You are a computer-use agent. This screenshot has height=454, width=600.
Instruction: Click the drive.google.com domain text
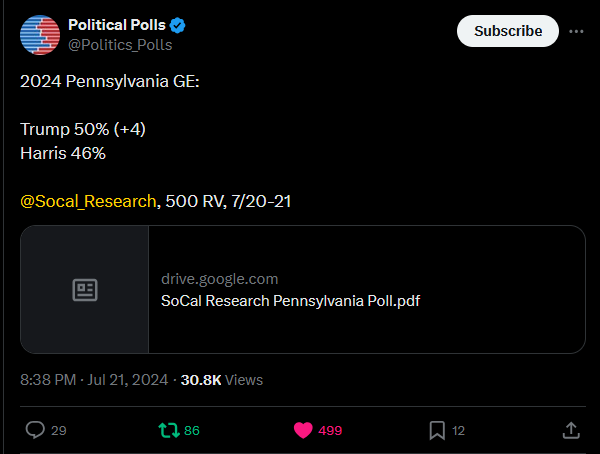pos(219,279)
